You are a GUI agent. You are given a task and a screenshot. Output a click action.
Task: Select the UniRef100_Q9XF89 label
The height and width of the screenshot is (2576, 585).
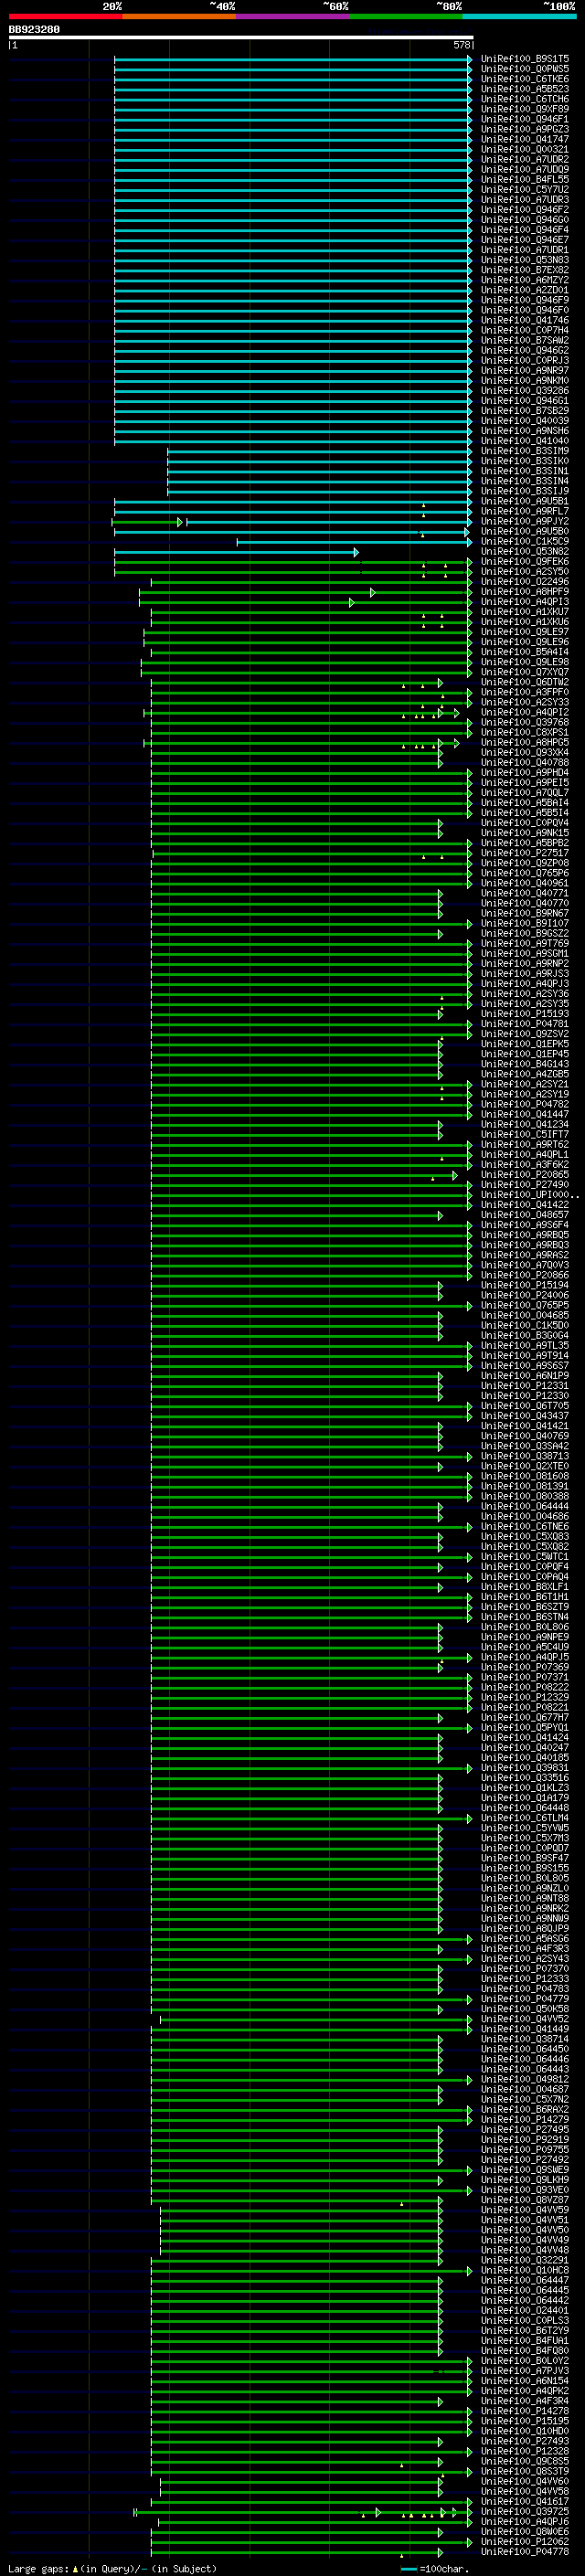point(525,109)
